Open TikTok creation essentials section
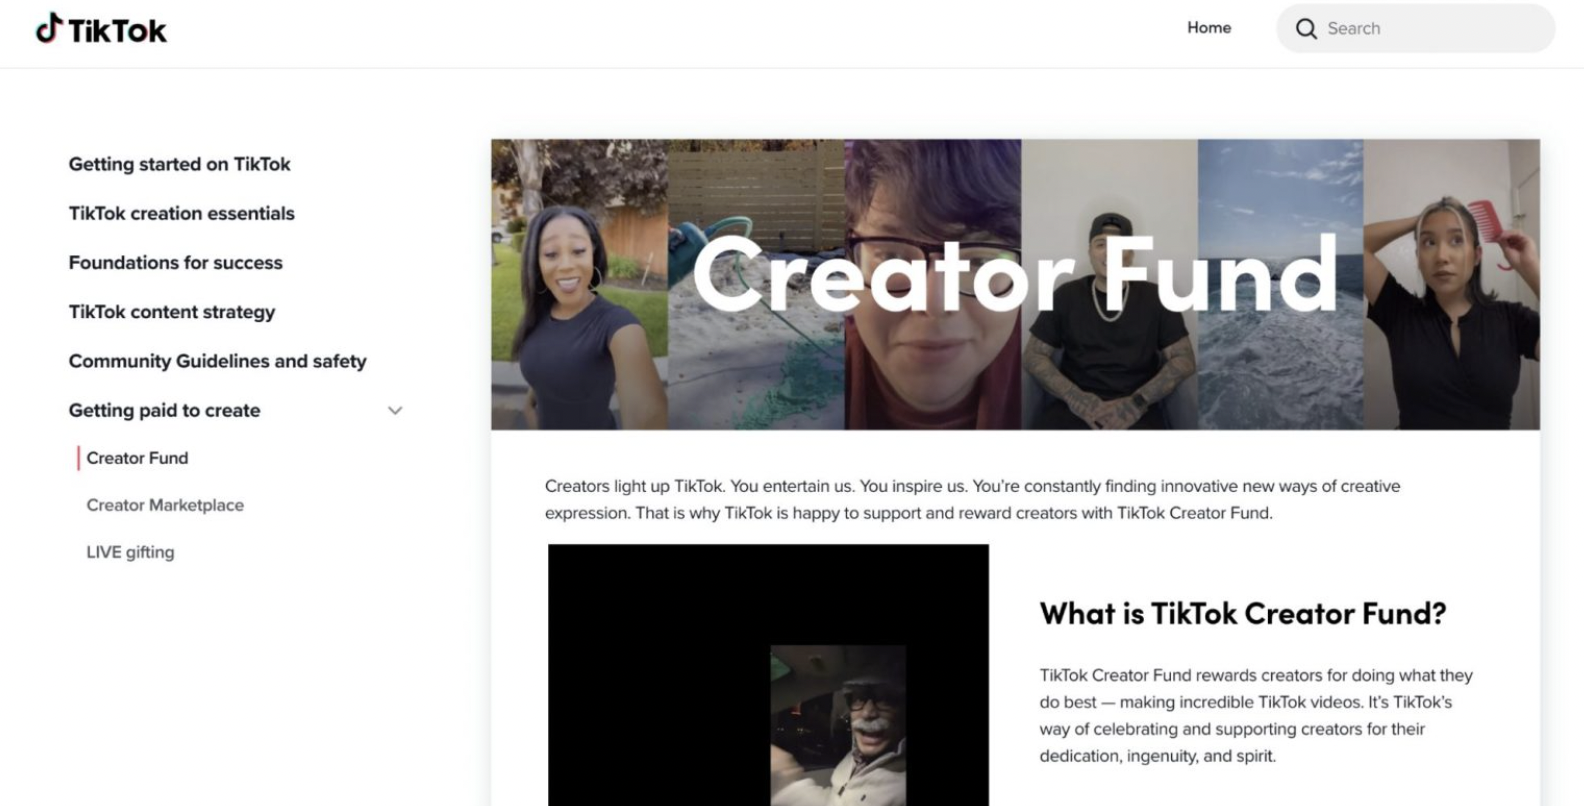1584x806 pixels. click(x=182, y=213)
